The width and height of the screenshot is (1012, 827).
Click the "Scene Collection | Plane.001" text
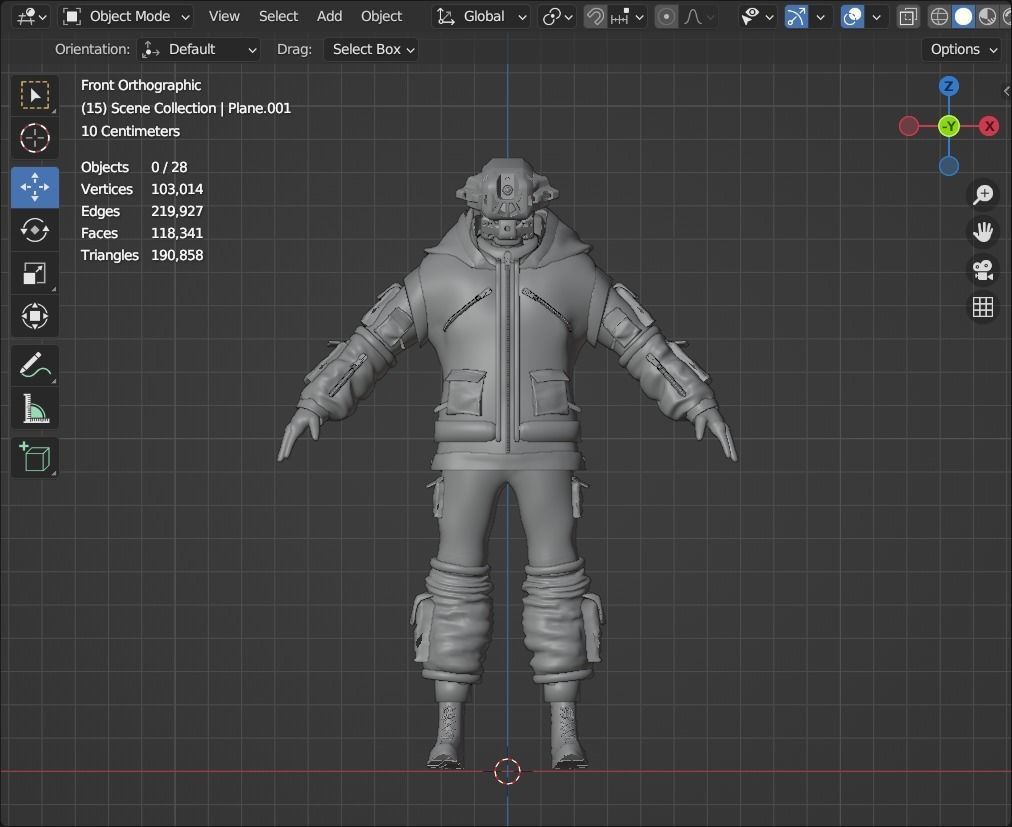201,108
